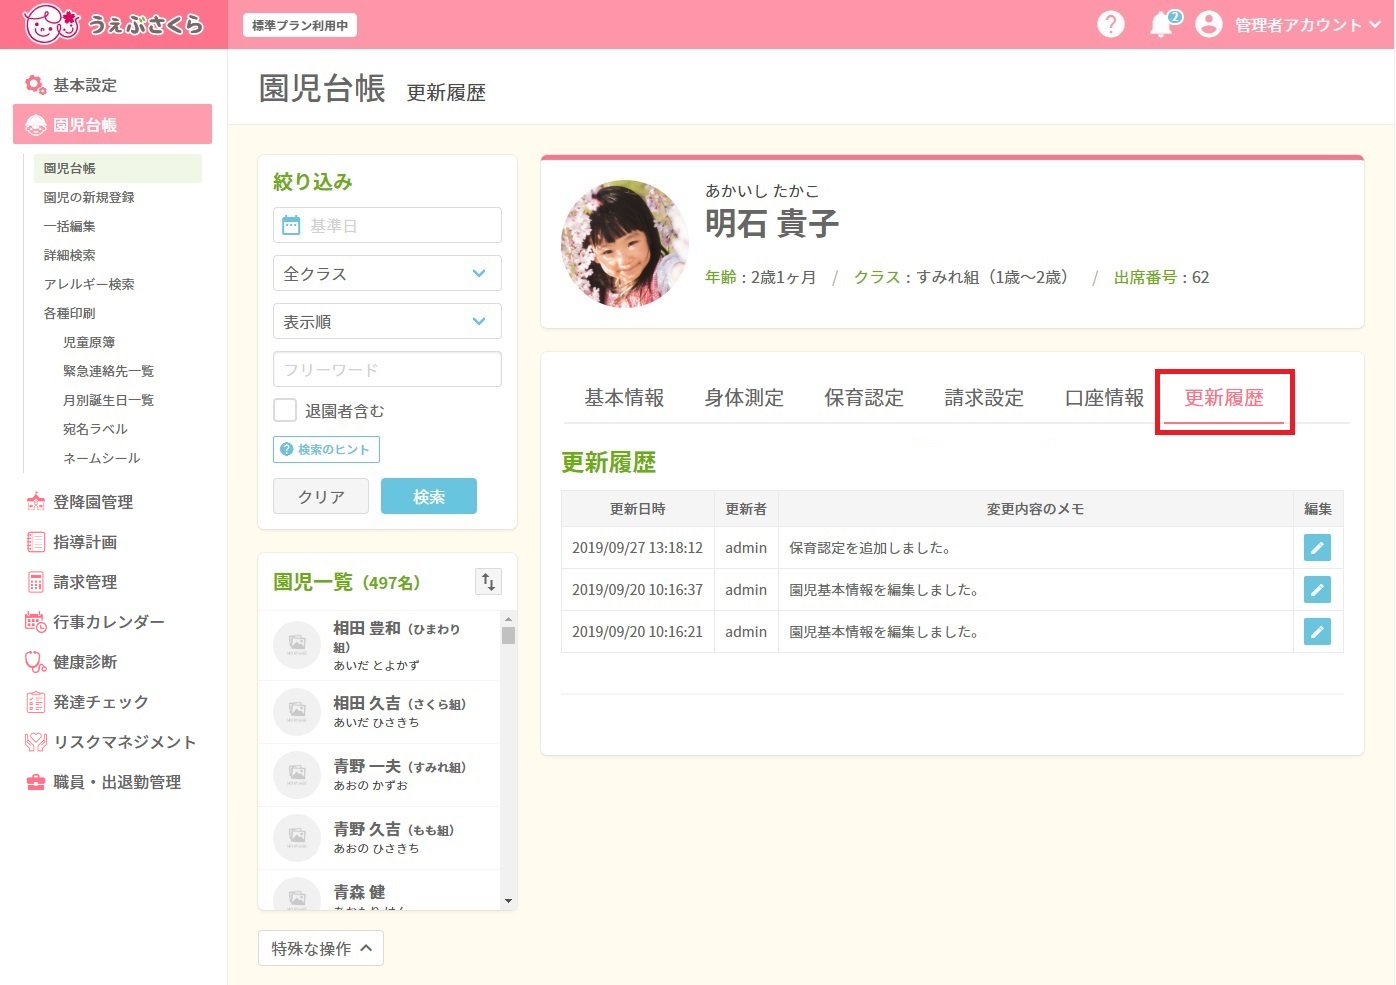Click 各種印刷 in sidebar

[x=69, y=313]
